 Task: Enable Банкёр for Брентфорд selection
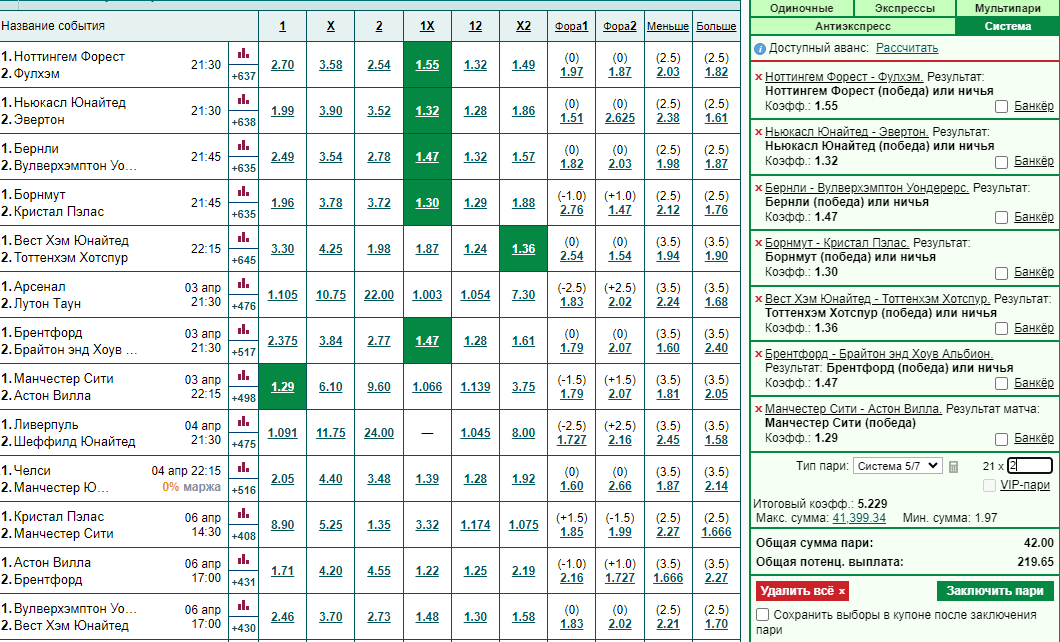click(1001, 383)
